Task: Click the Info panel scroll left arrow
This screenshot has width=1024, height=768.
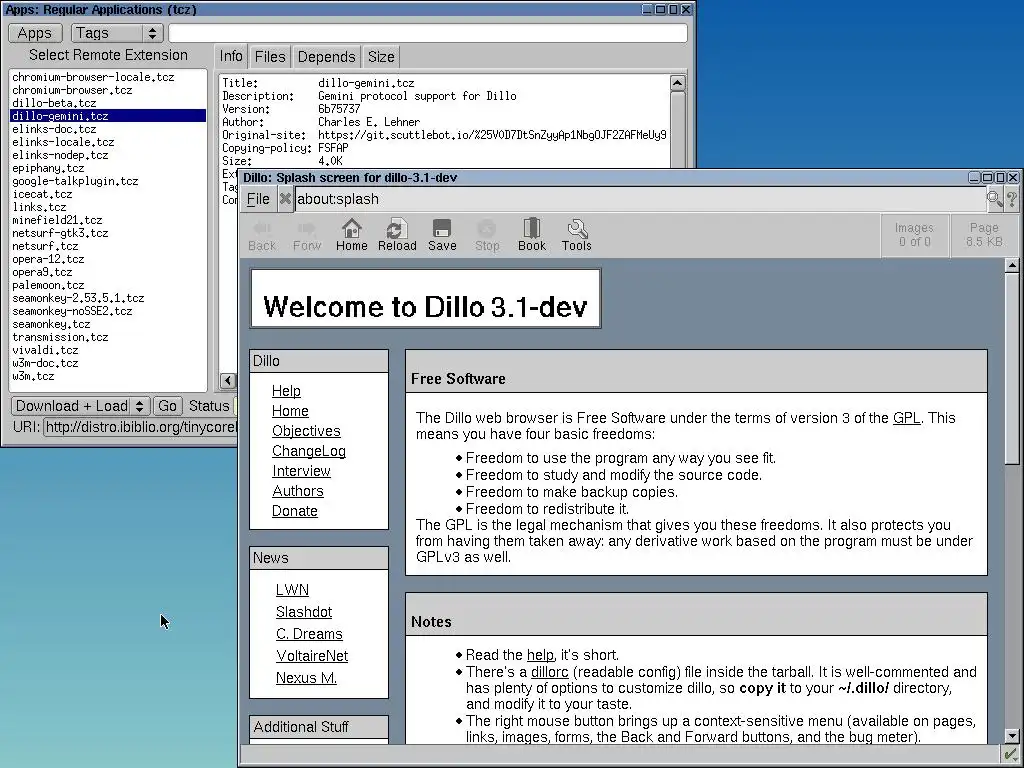Action: click(227, 380)
